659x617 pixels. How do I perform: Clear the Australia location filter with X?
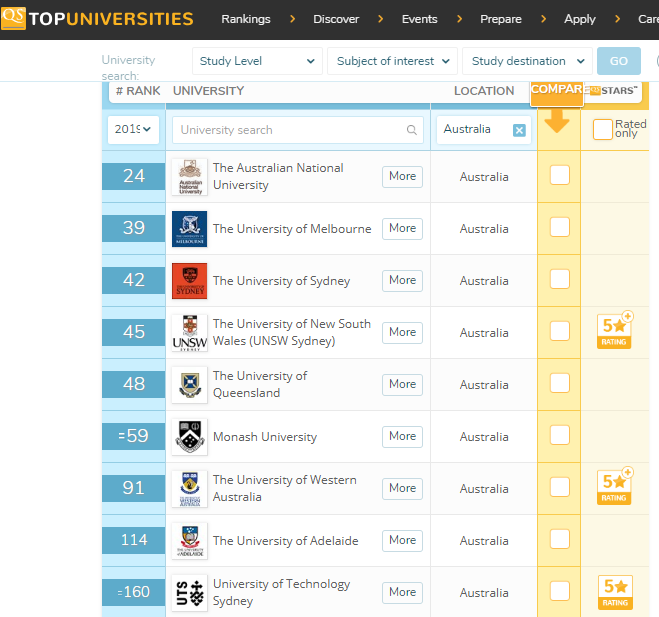(x=519, y=130)
